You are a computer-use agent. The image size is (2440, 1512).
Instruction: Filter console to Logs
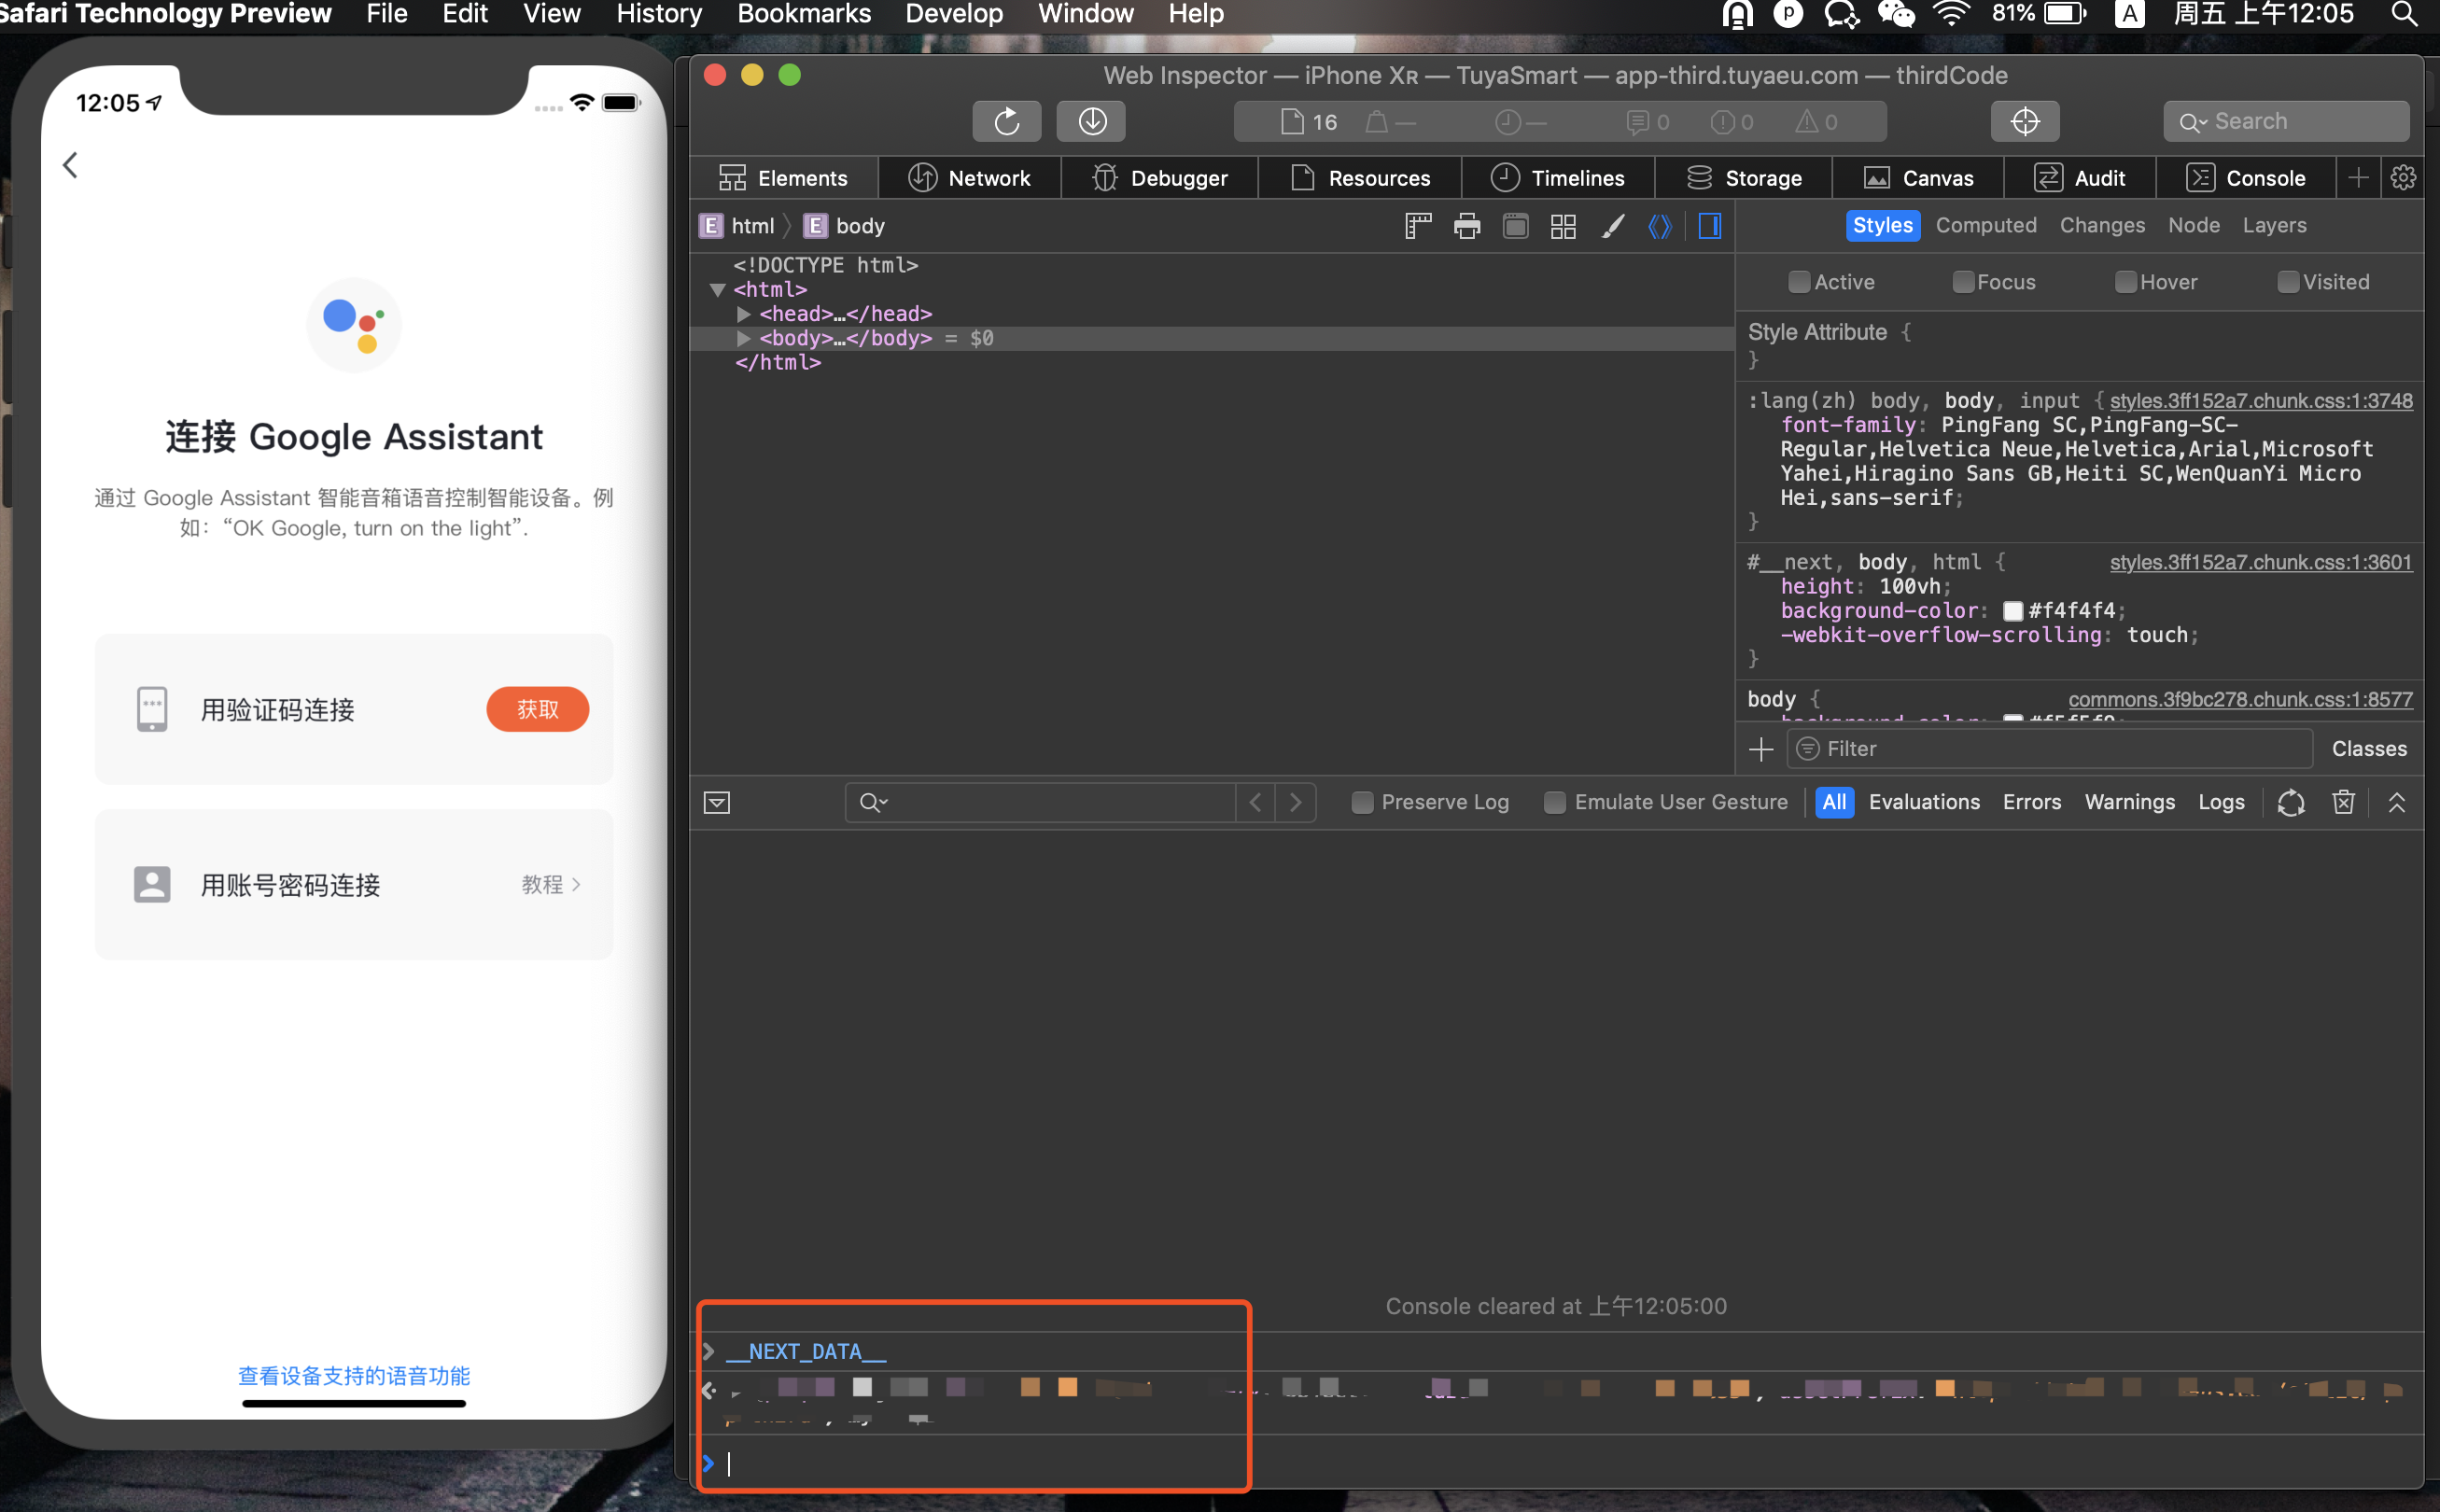[x=2221, y=802]
